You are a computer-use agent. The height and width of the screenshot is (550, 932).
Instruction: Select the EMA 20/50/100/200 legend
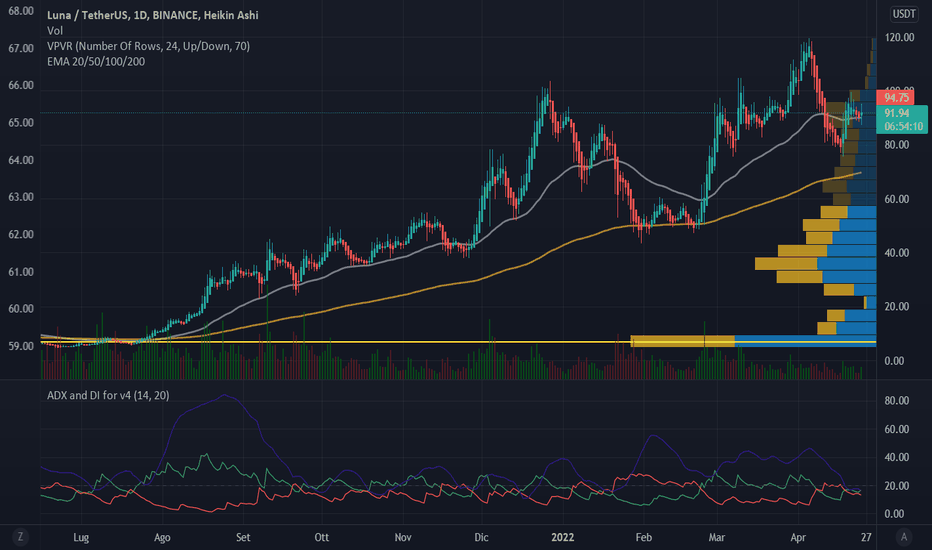click(96, 61)
